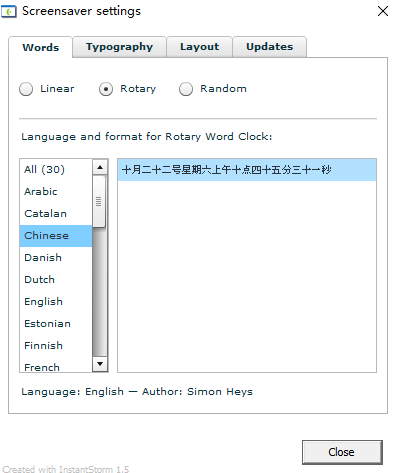Screen dimensions: 398x473
Task: Choose Chinese from the language list
Action: tap(56, 236)
